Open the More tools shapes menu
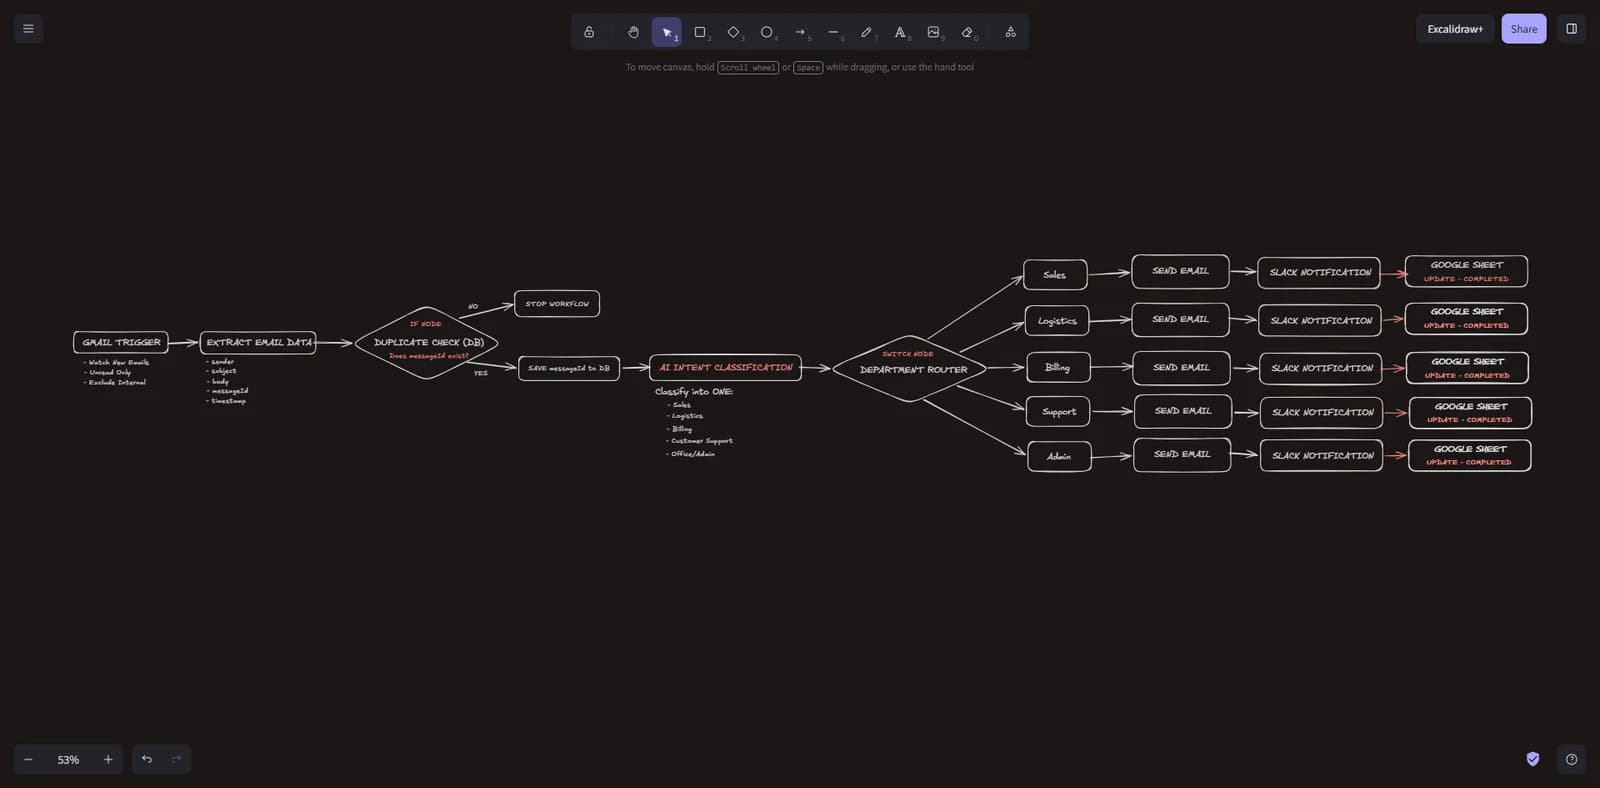The height and width of the screenshot is (788, 1600). coord(1011,32)
